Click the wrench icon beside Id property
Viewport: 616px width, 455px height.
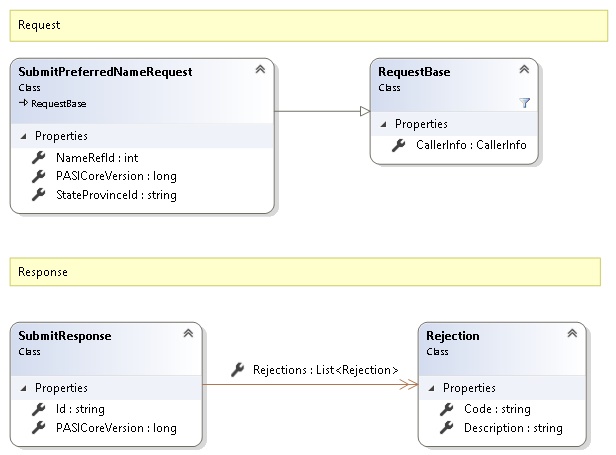pos(40,409)
